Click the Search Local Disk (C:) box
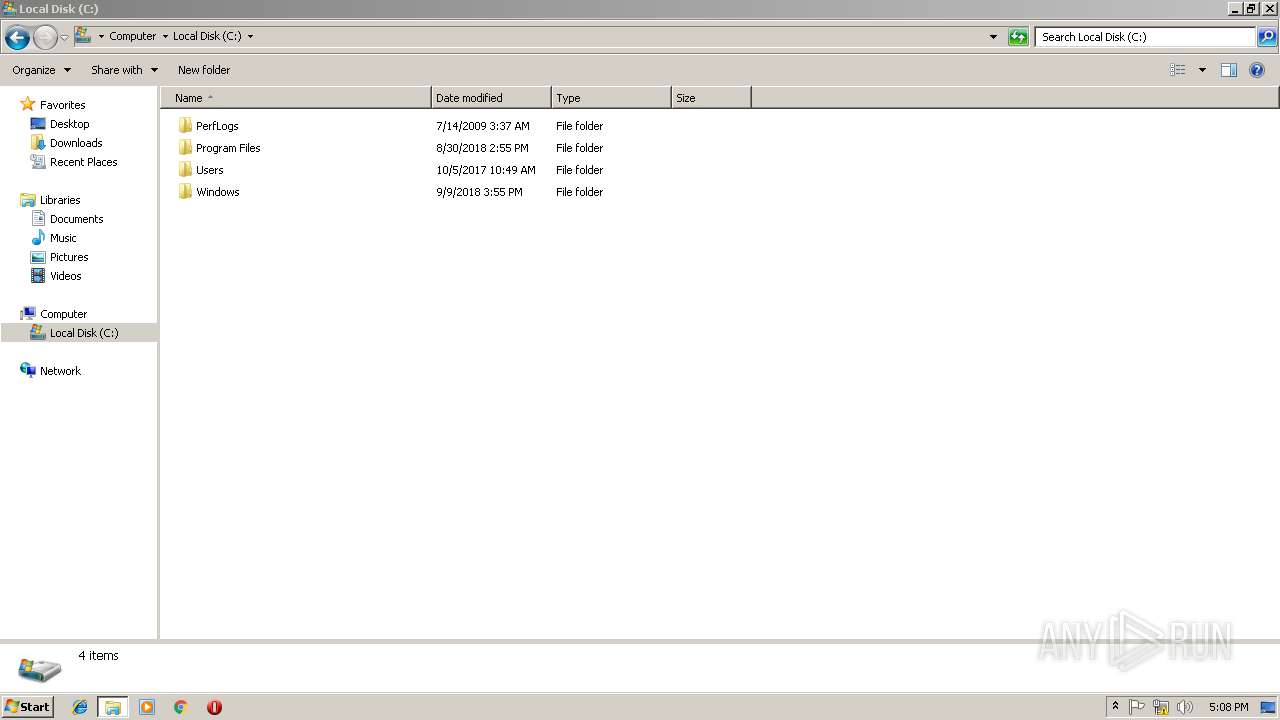 pyautogui.click(x=1145, y=37)
